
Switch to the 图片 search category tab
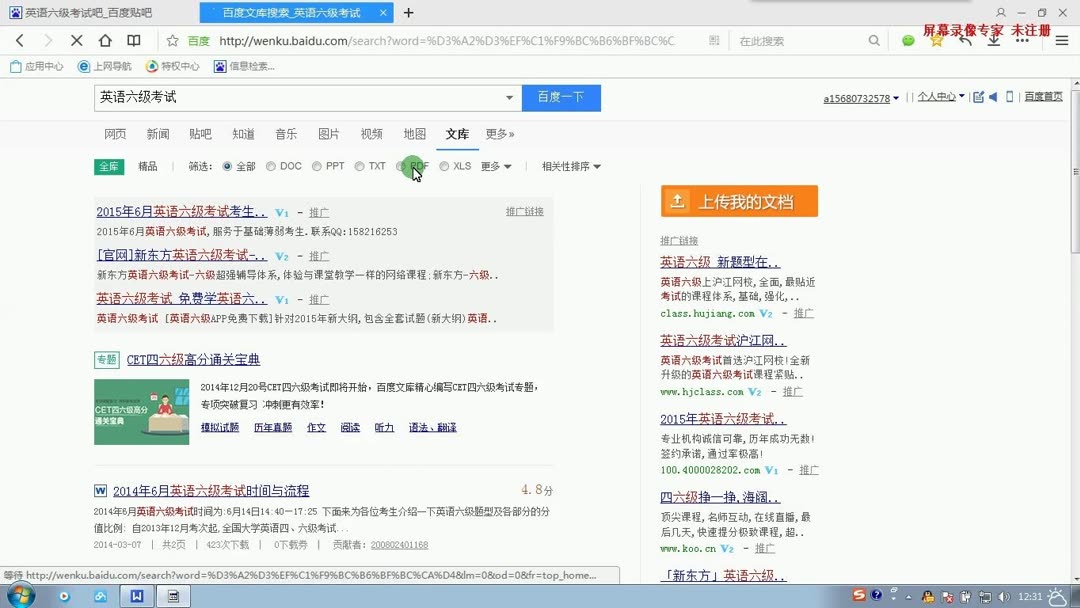[x=329, y=133]
